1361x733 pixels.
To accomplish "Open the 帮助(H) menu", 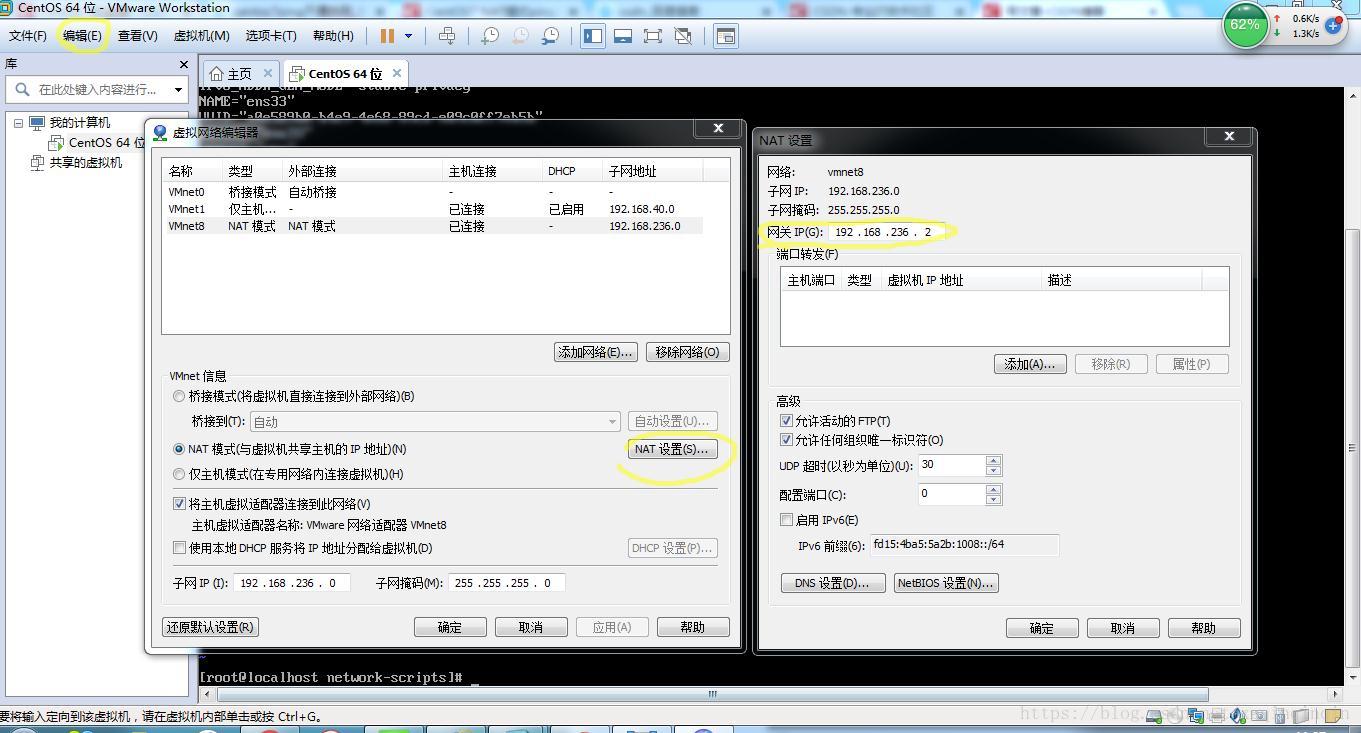I will (333, 36).
